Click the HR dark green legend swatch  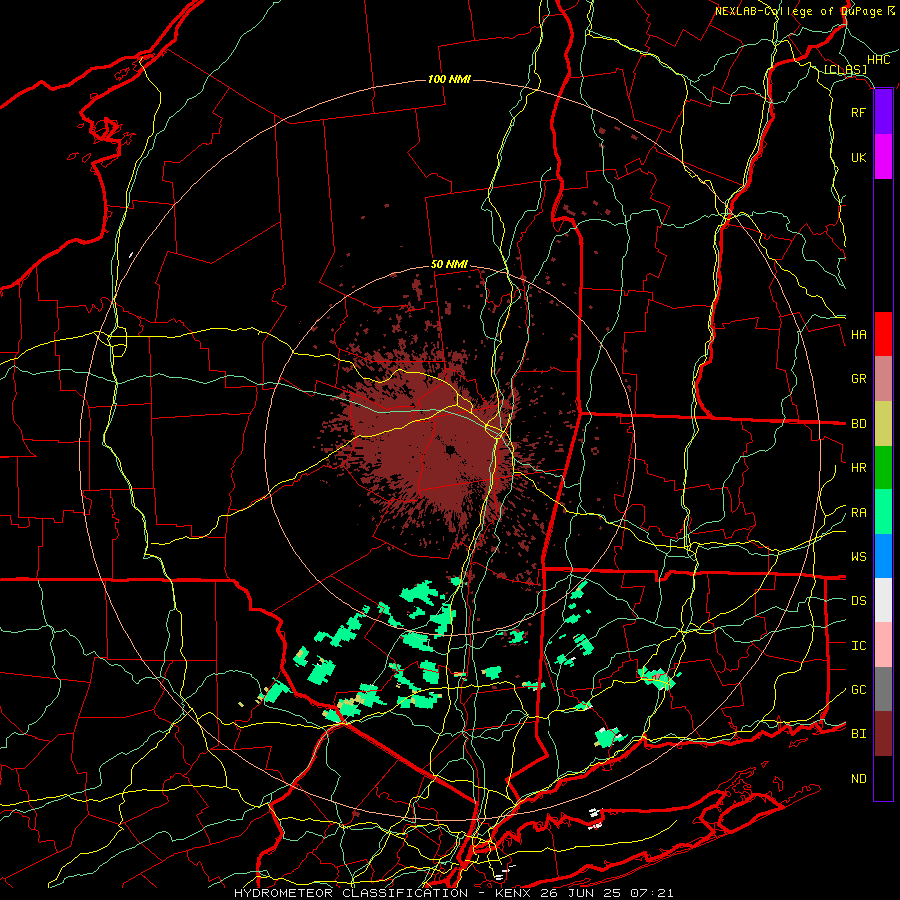click(883, 467)
